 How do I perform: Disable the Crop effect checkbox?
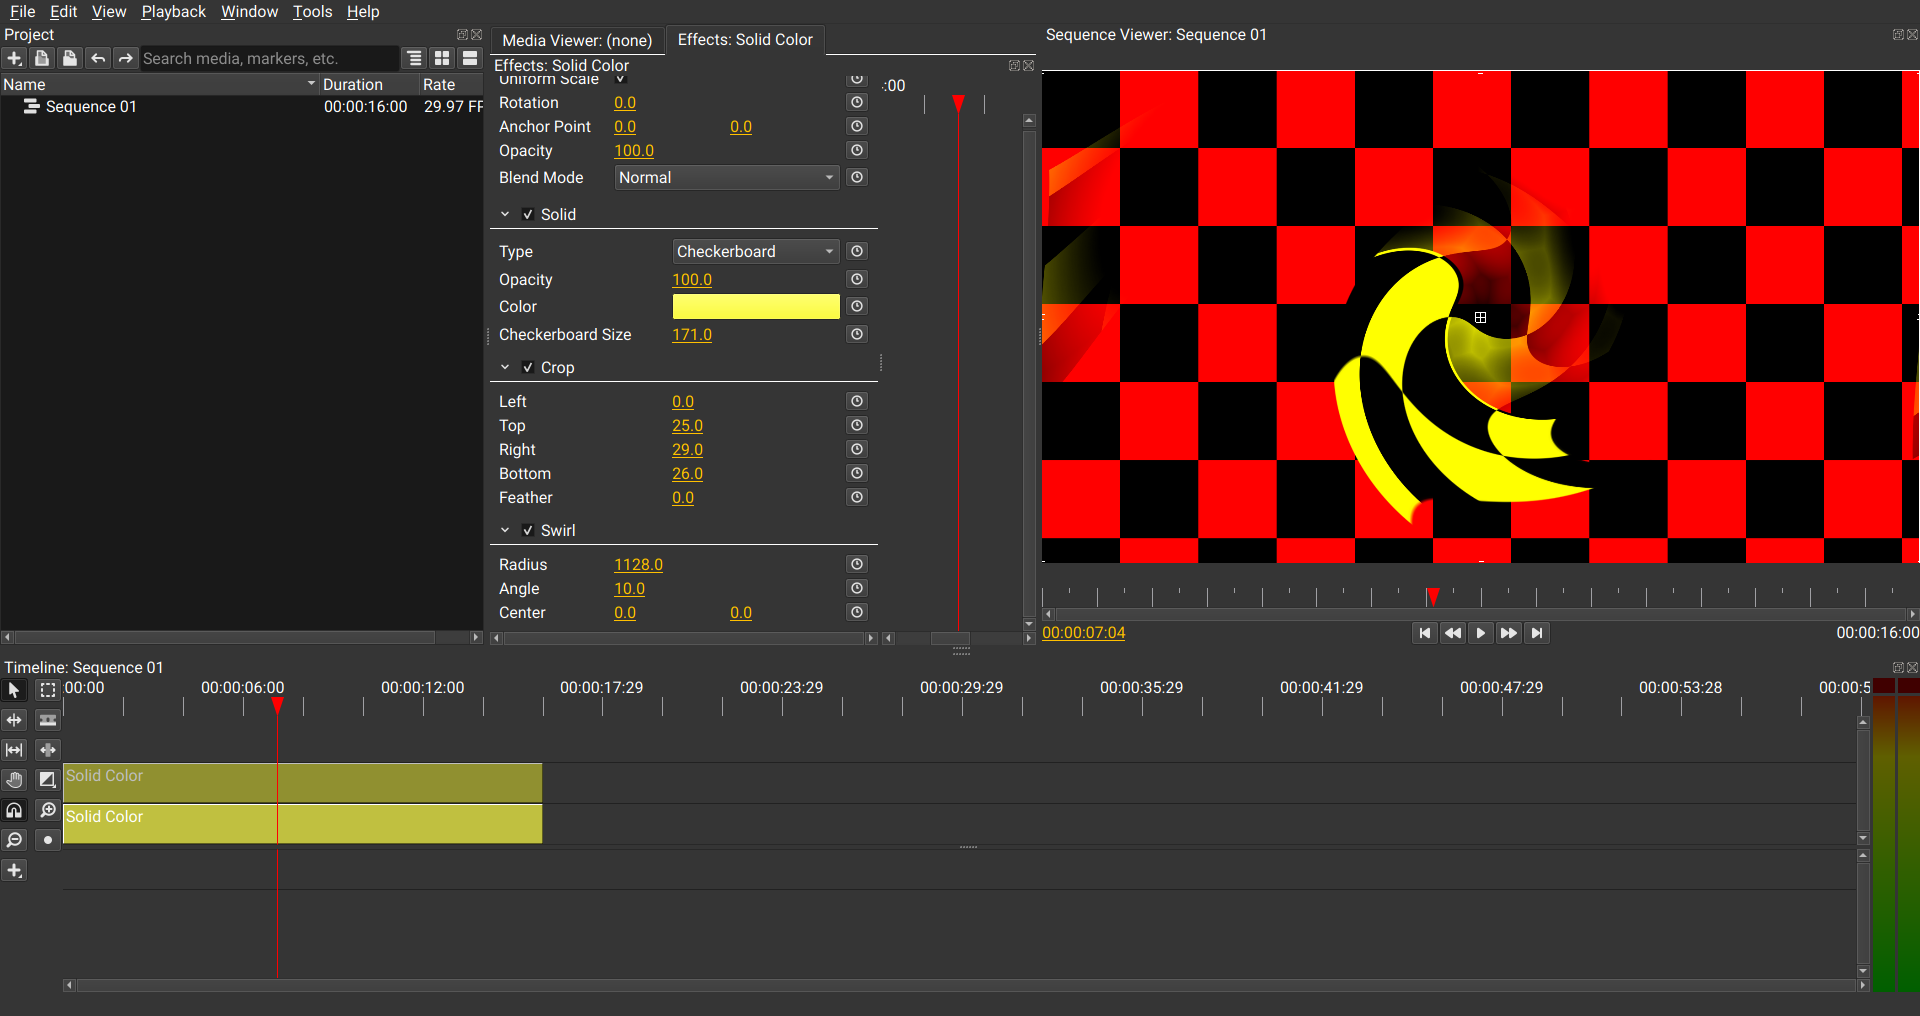pyautogui.click(x=528, y=367)
